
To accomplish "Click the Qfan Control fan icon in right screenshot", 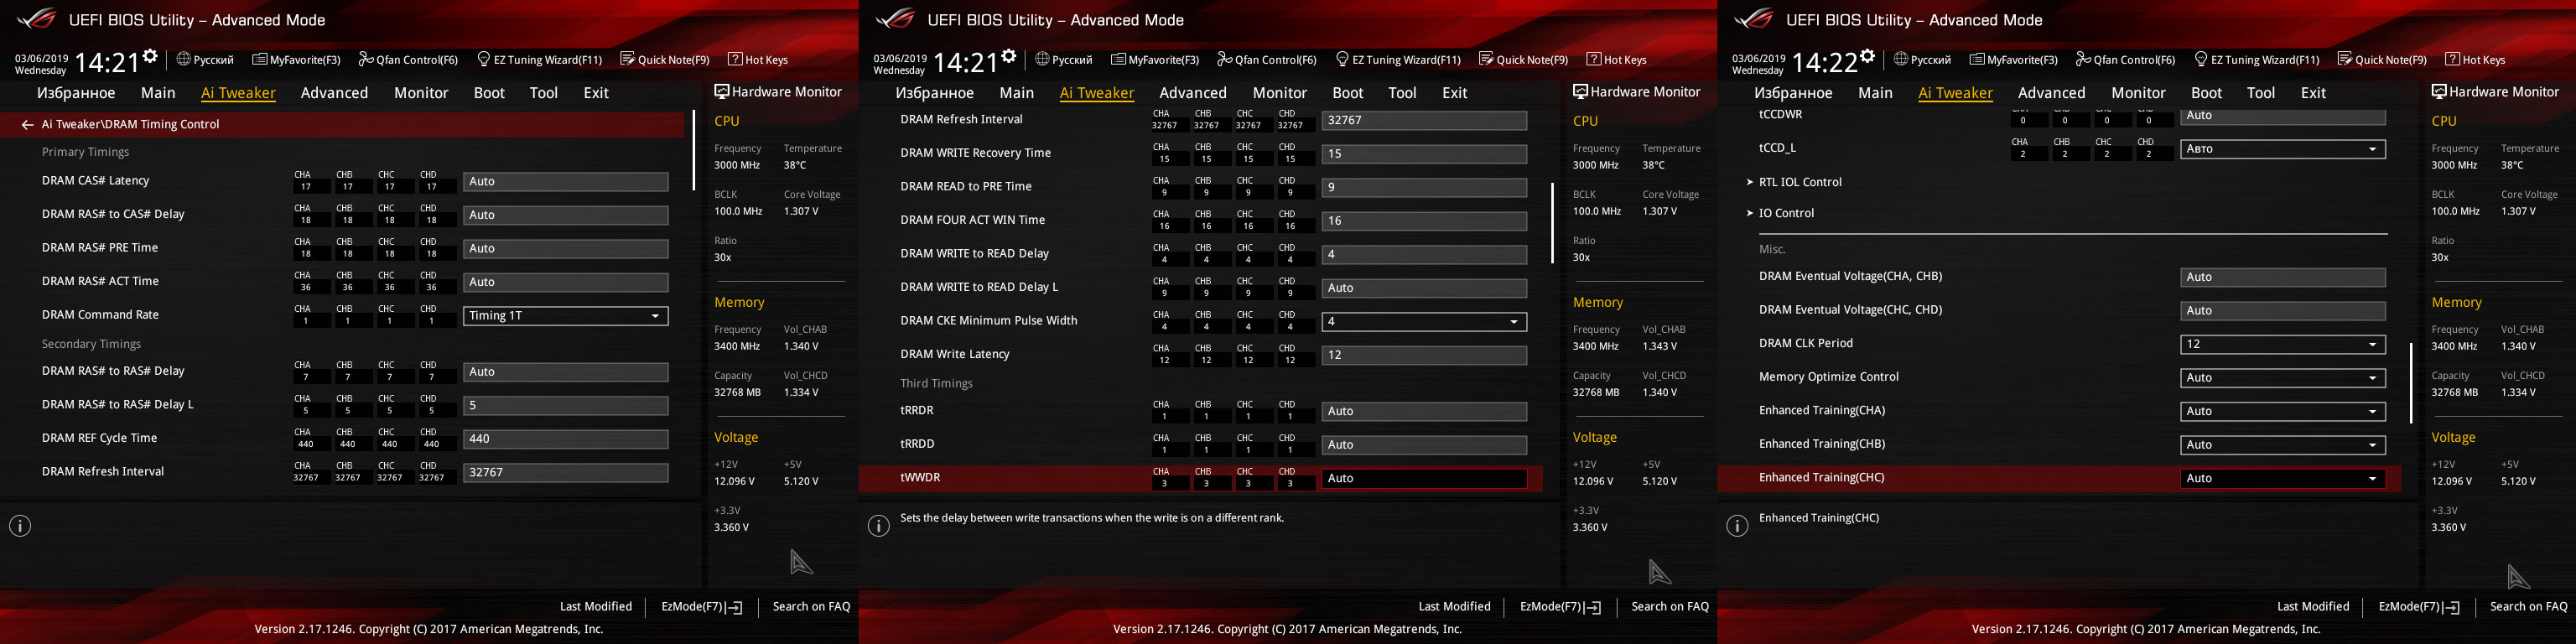I will pos(2084,59).
